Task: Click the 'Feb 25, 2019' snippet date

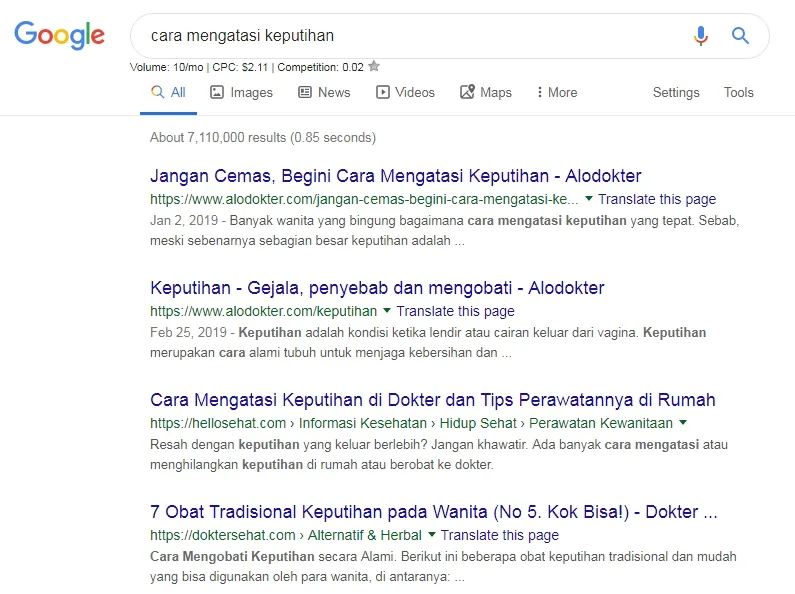Action: pos(188,332)
